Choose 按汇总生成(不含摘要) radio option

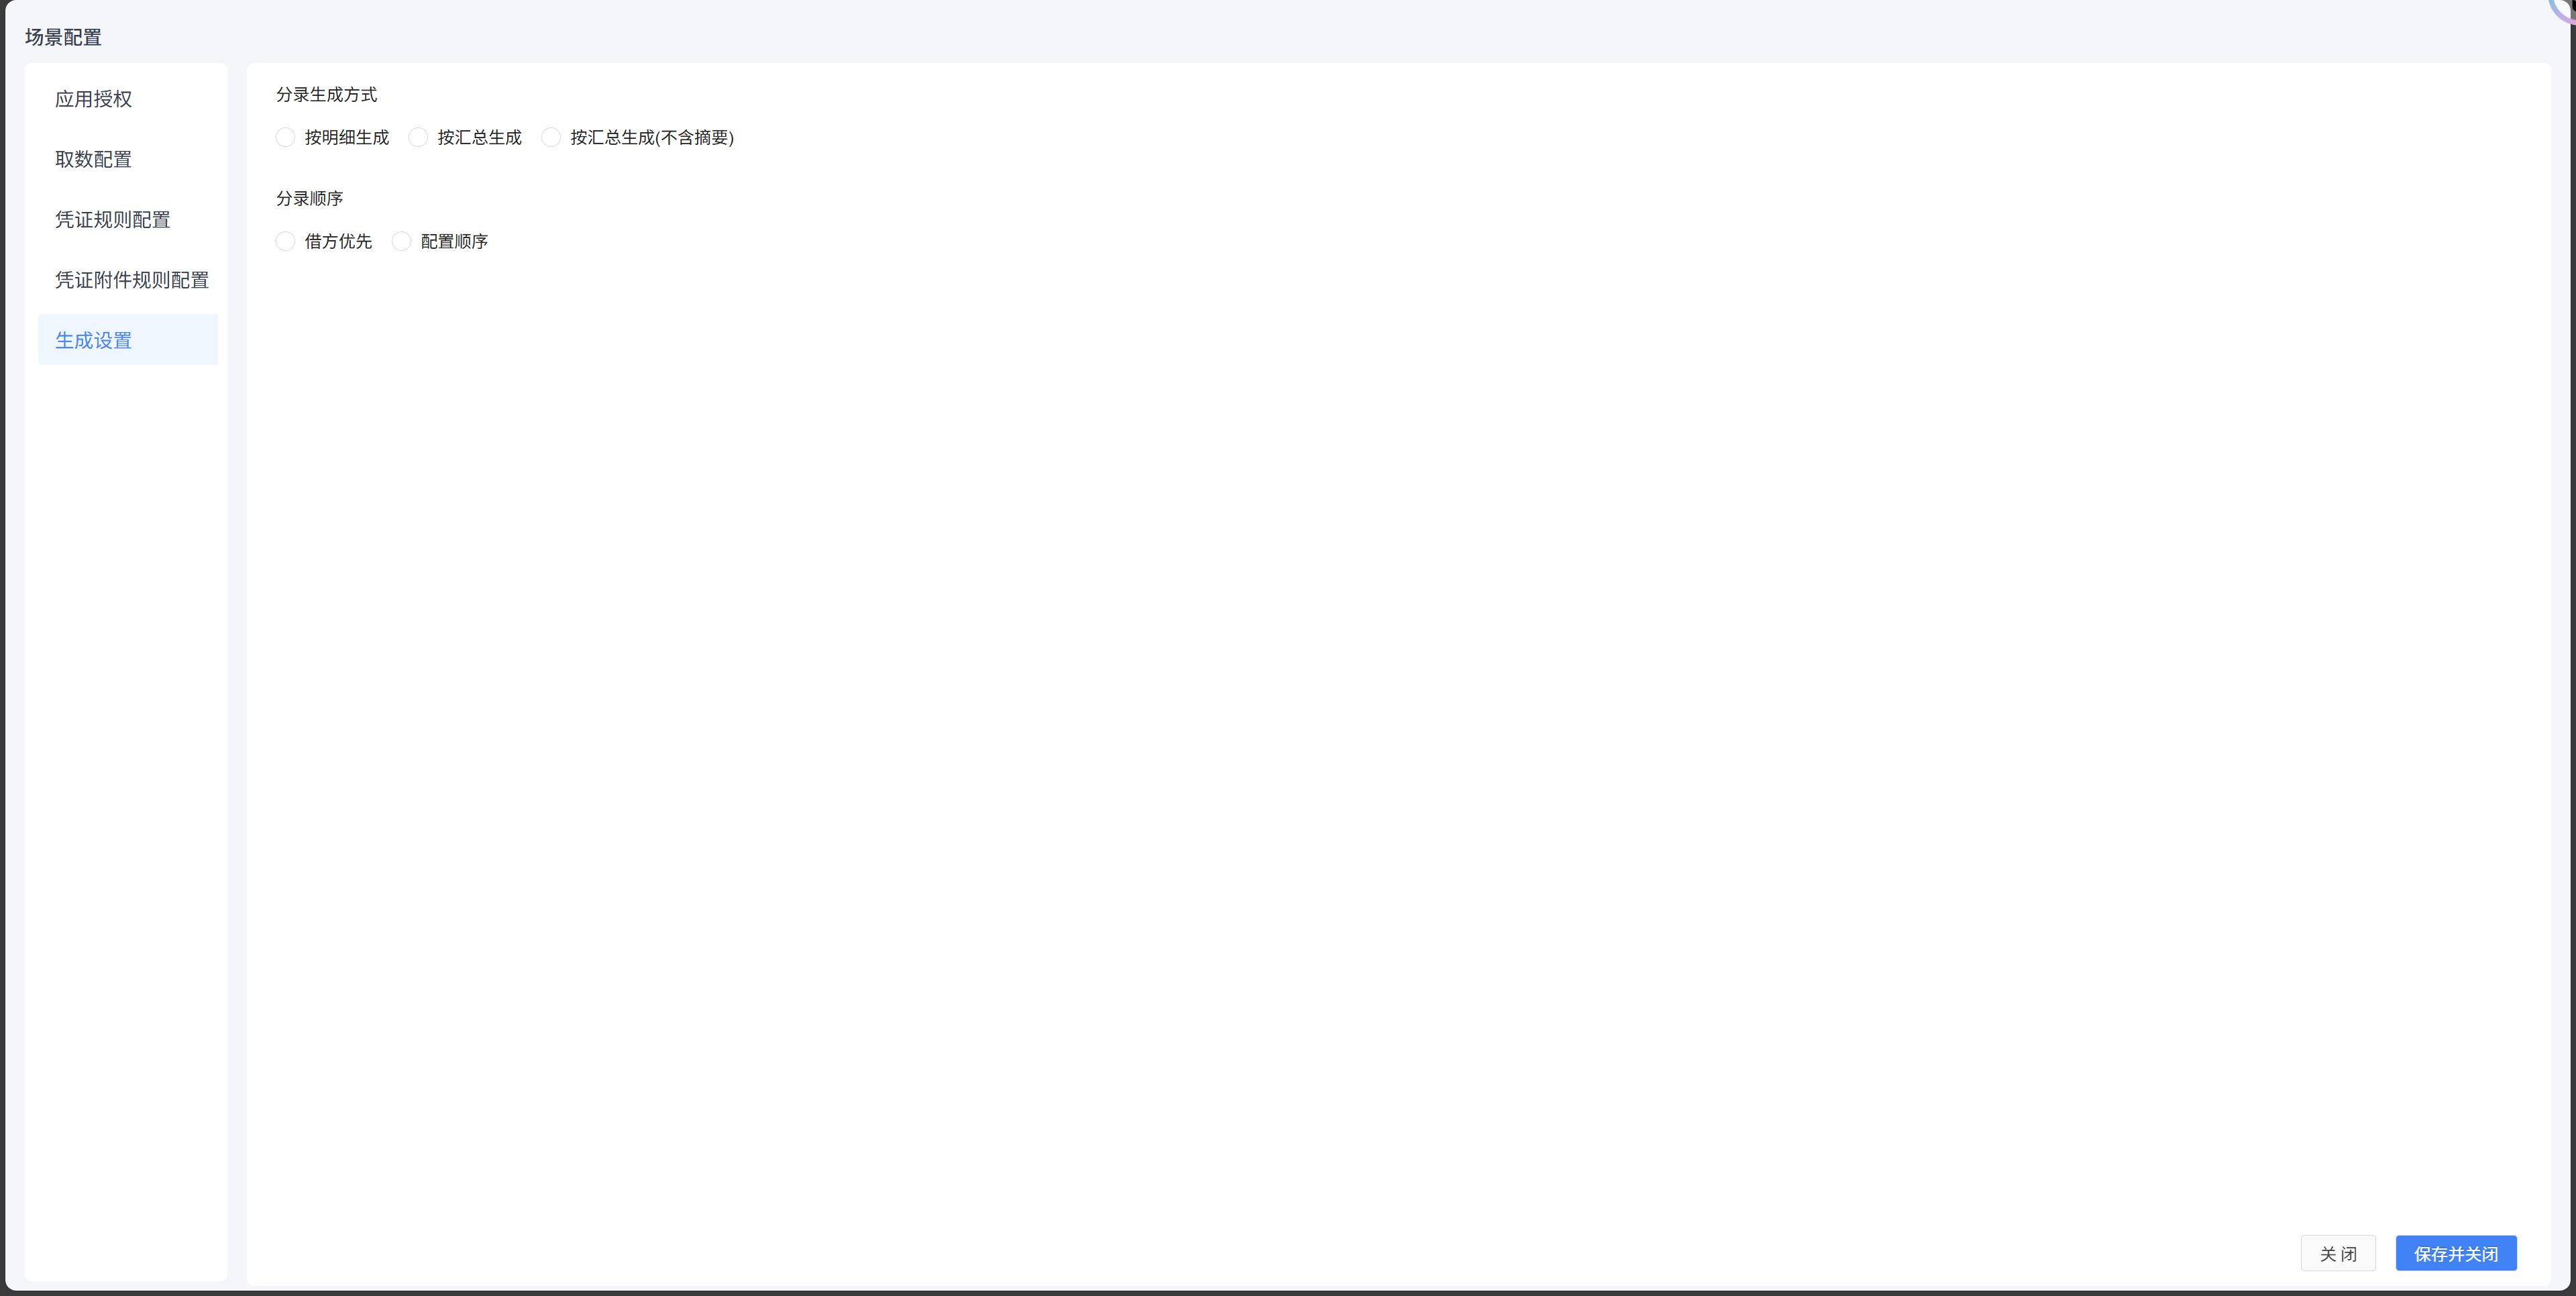tap(551, 137)
